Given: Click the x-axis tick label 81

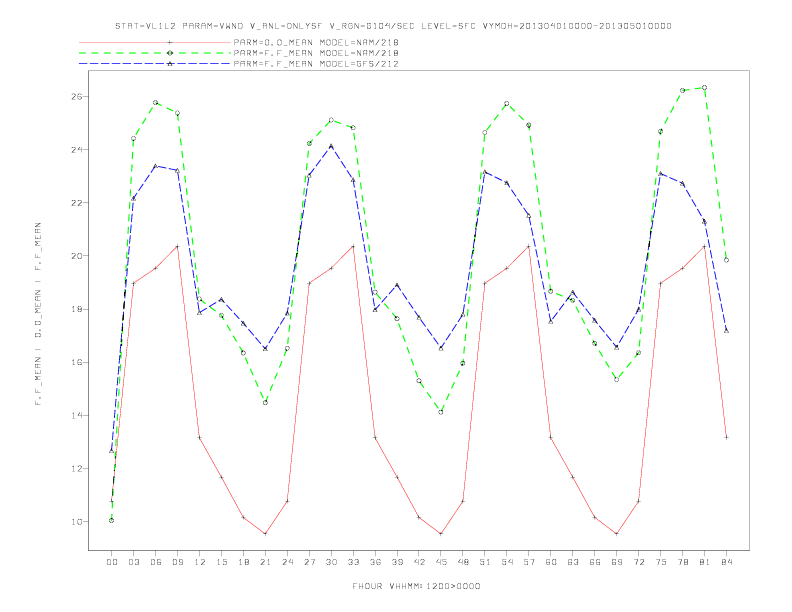Looking at the screenshot, I should click(x=705, y=562).
